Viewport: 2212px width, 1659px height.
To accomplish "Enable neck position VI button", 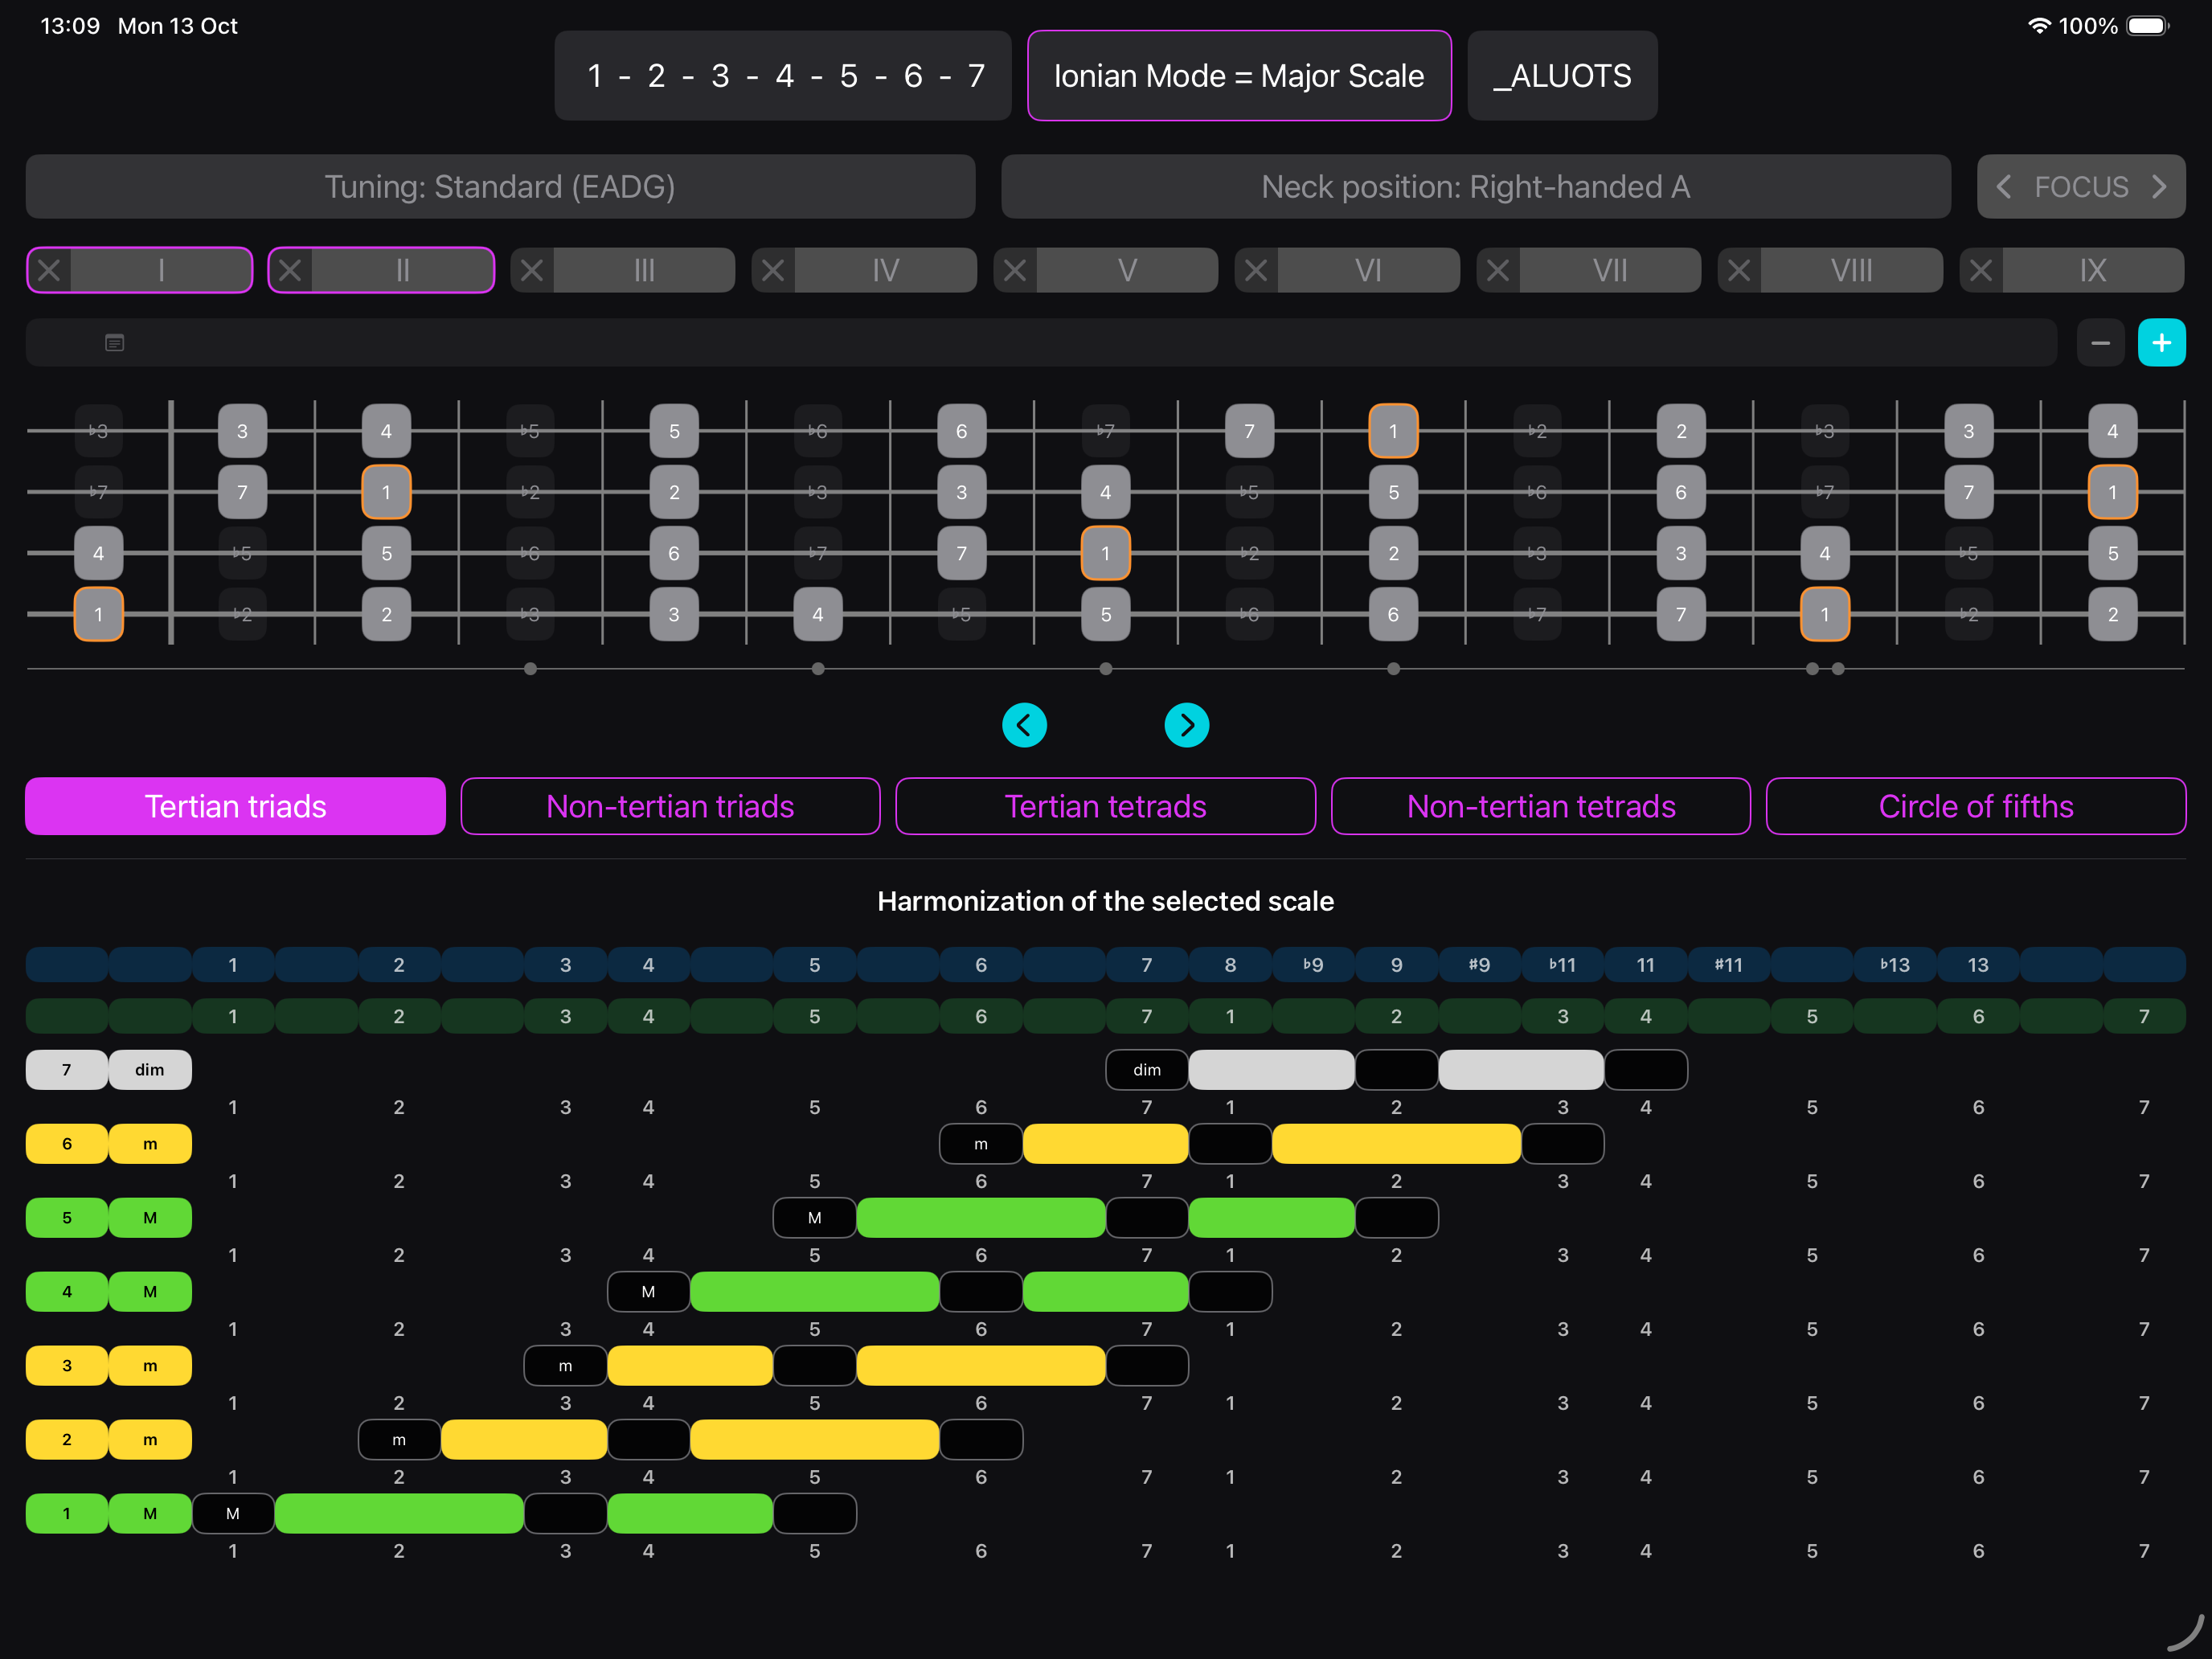I will pyautogui.click(x=1367, y=270).
